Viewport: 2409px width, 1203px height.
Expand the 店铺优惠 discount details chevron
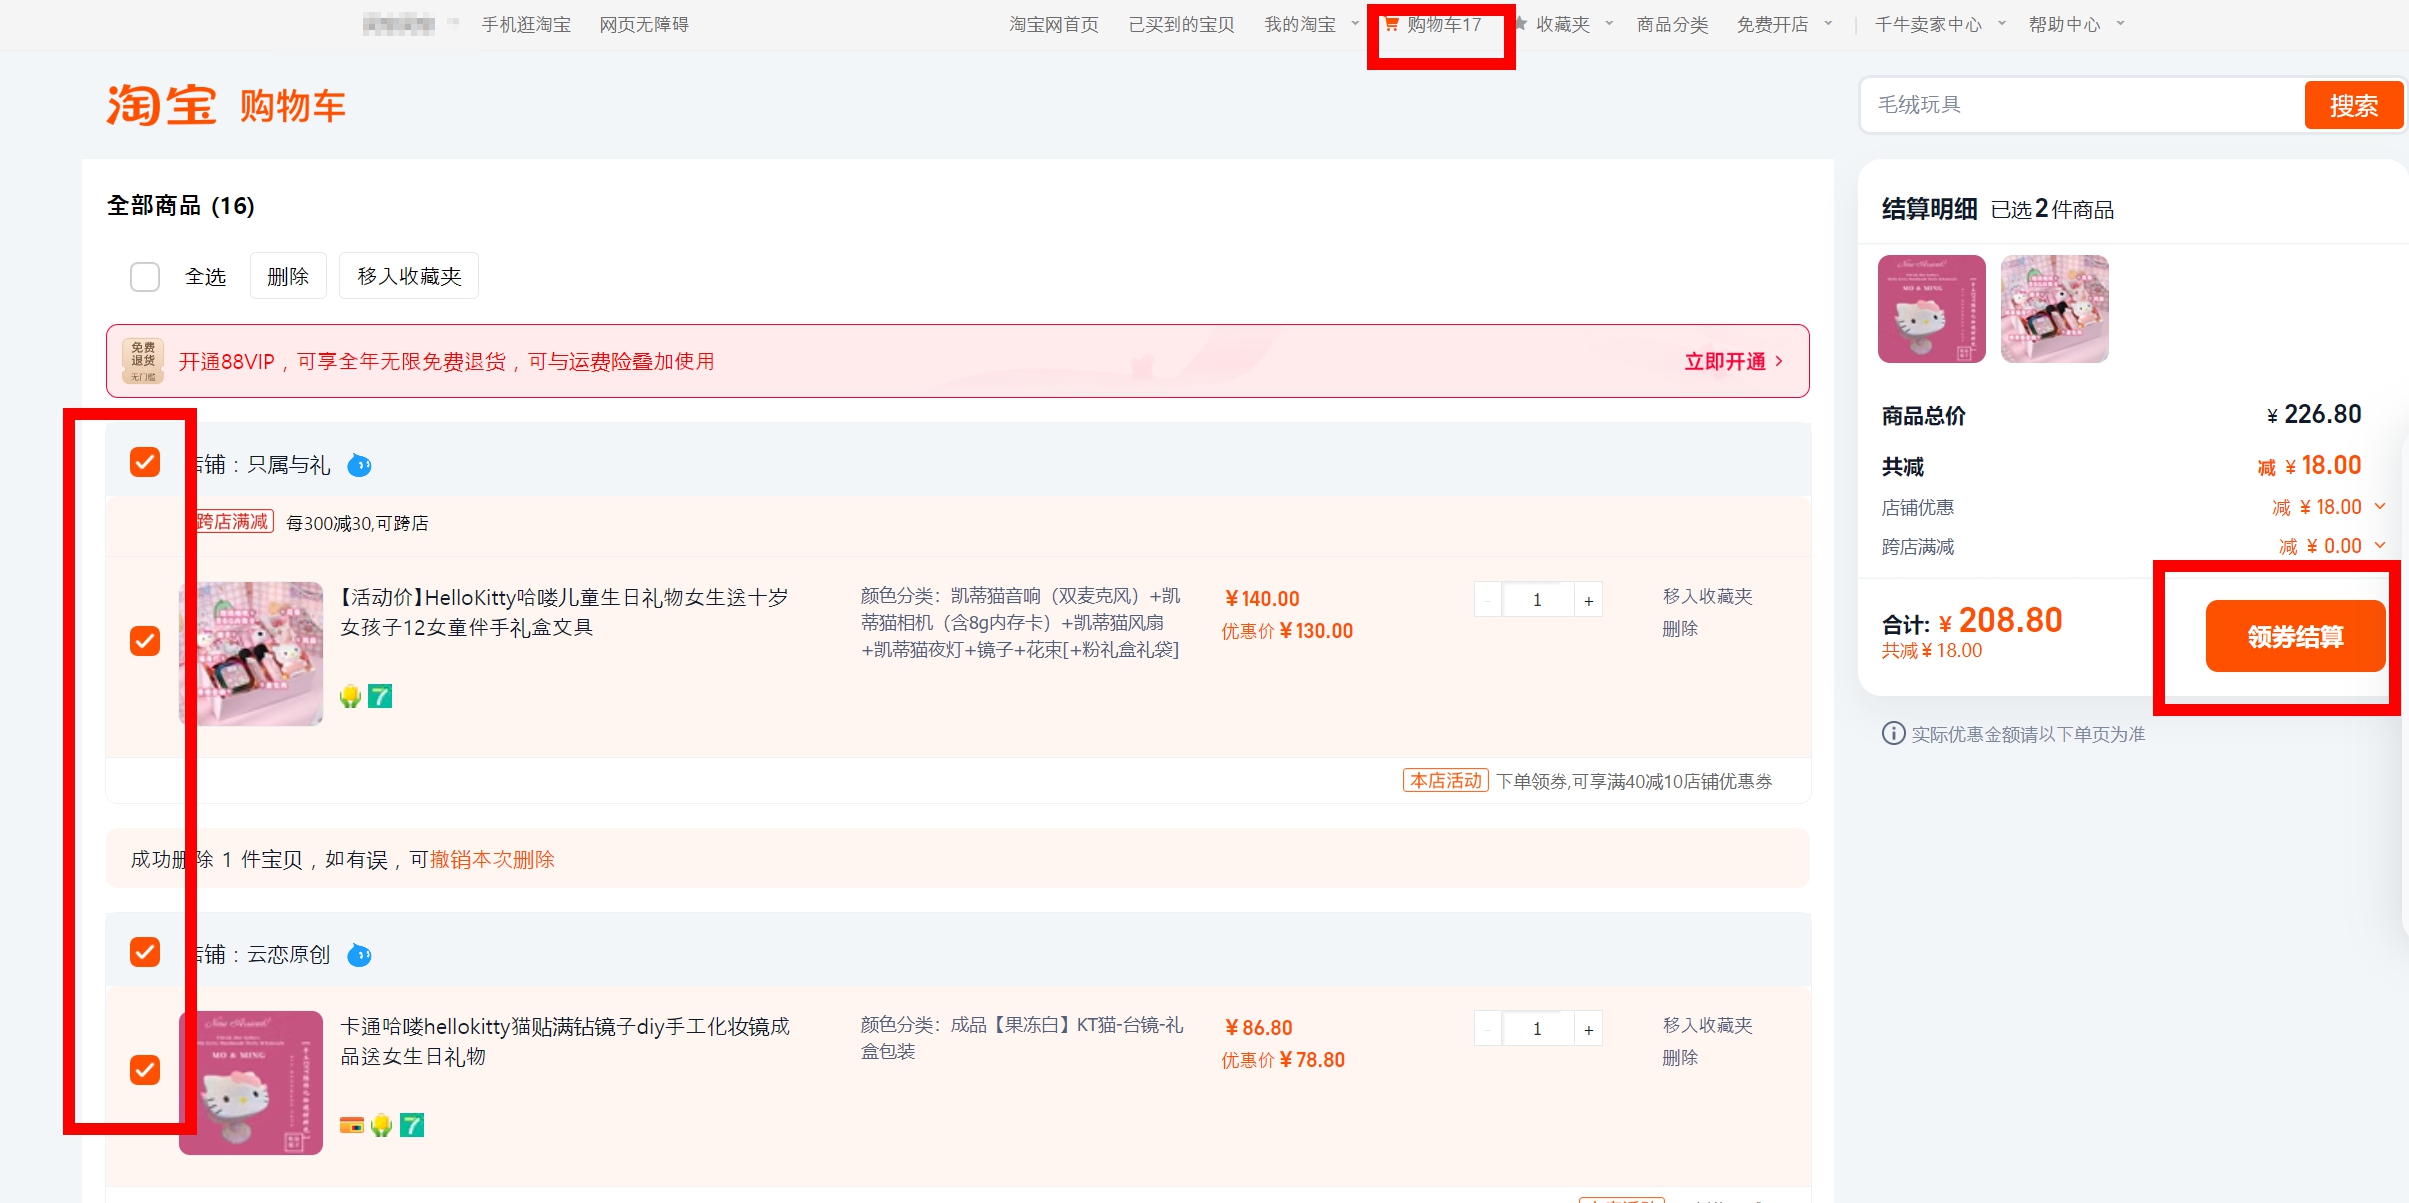2380,507
